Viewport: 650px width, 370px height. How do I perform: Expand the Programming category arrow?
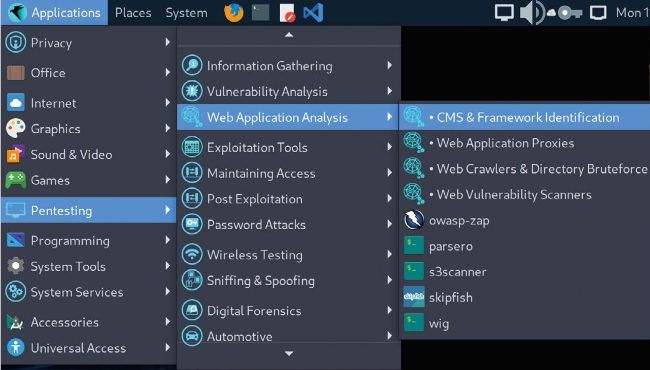click(167, 240)
